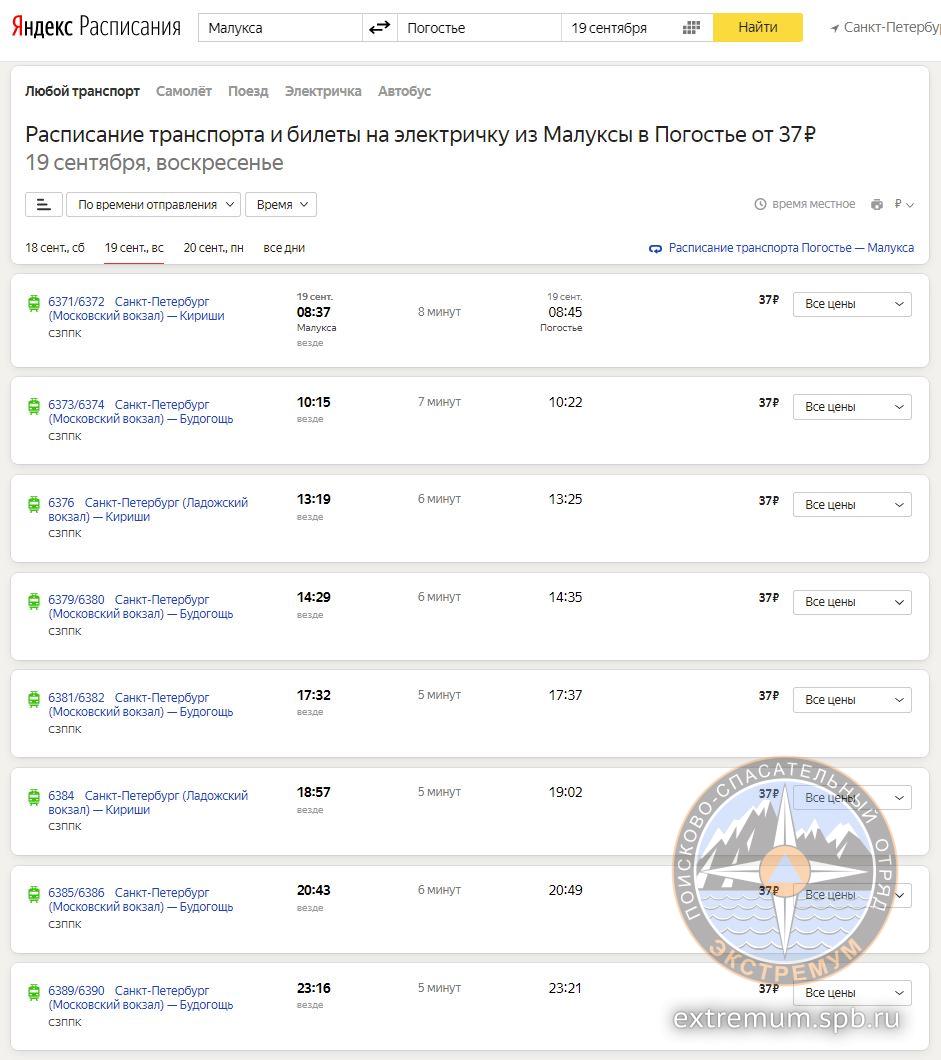Click the 8 минут duration text

tap(439, 312)
